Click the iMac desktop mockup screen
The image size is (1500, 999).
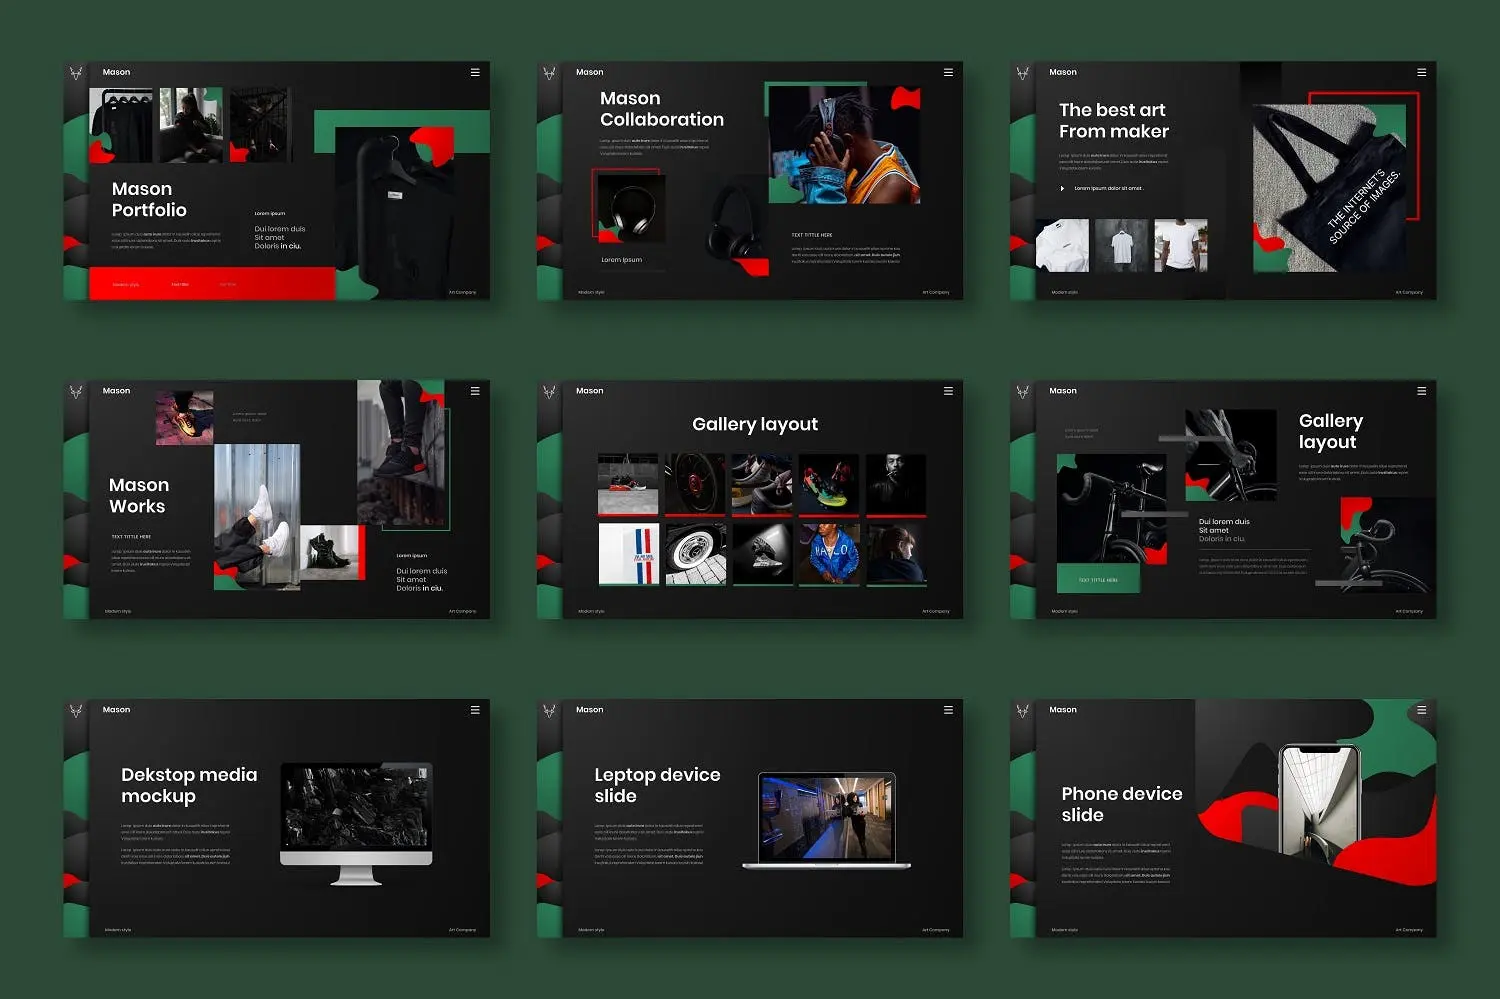pos(356,807)
